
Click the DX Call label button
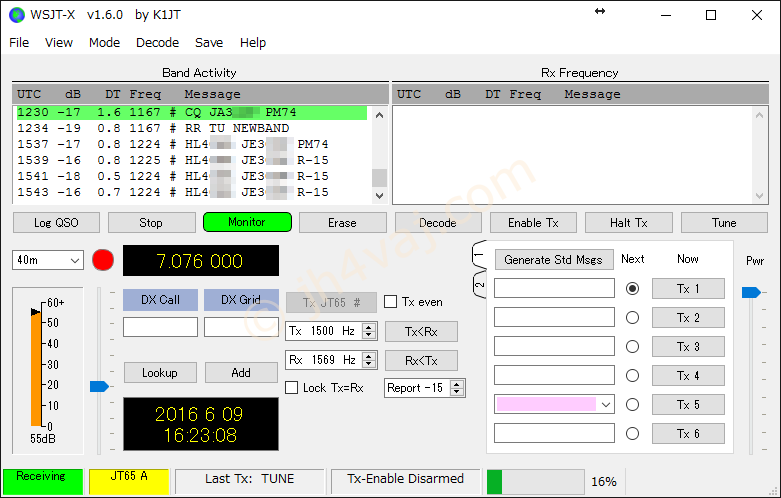pyautogui.click(x=160, y=300)
